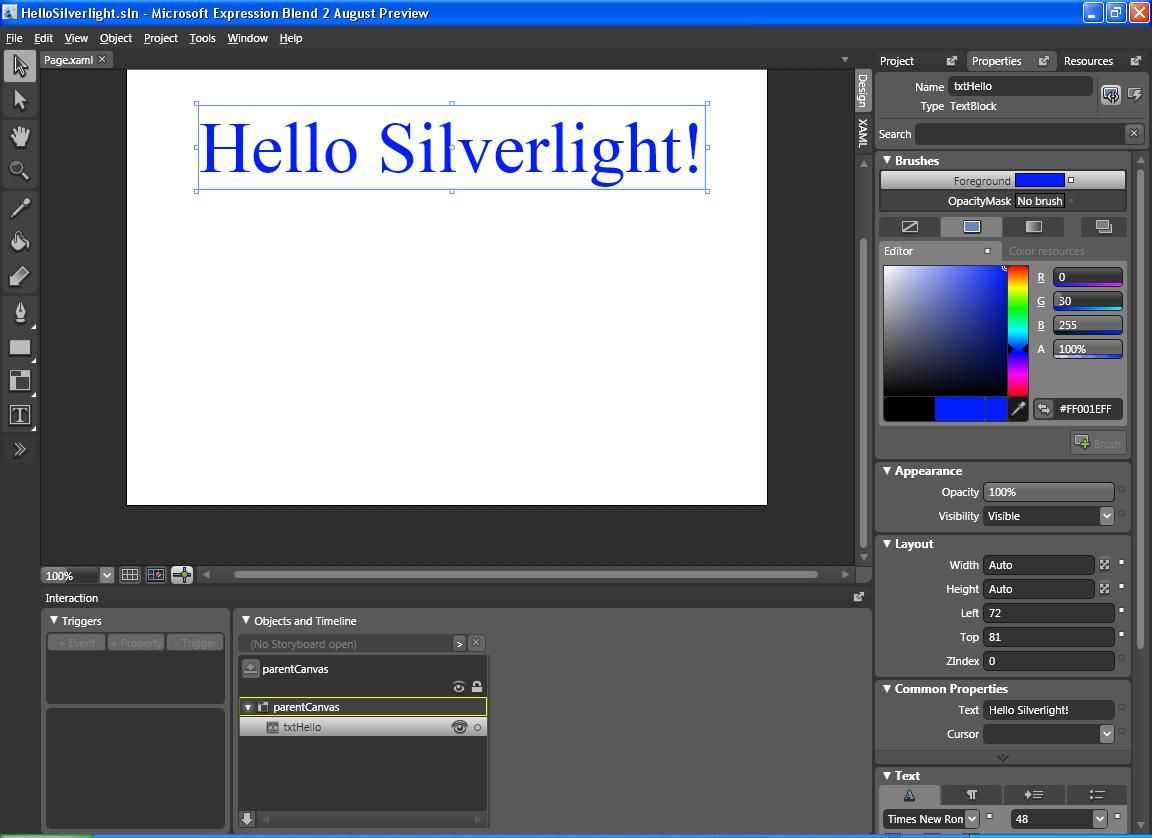Open the Visibility dropdown
The height and width of the screenshot is (838, 1152).
tap(1106, 516)
